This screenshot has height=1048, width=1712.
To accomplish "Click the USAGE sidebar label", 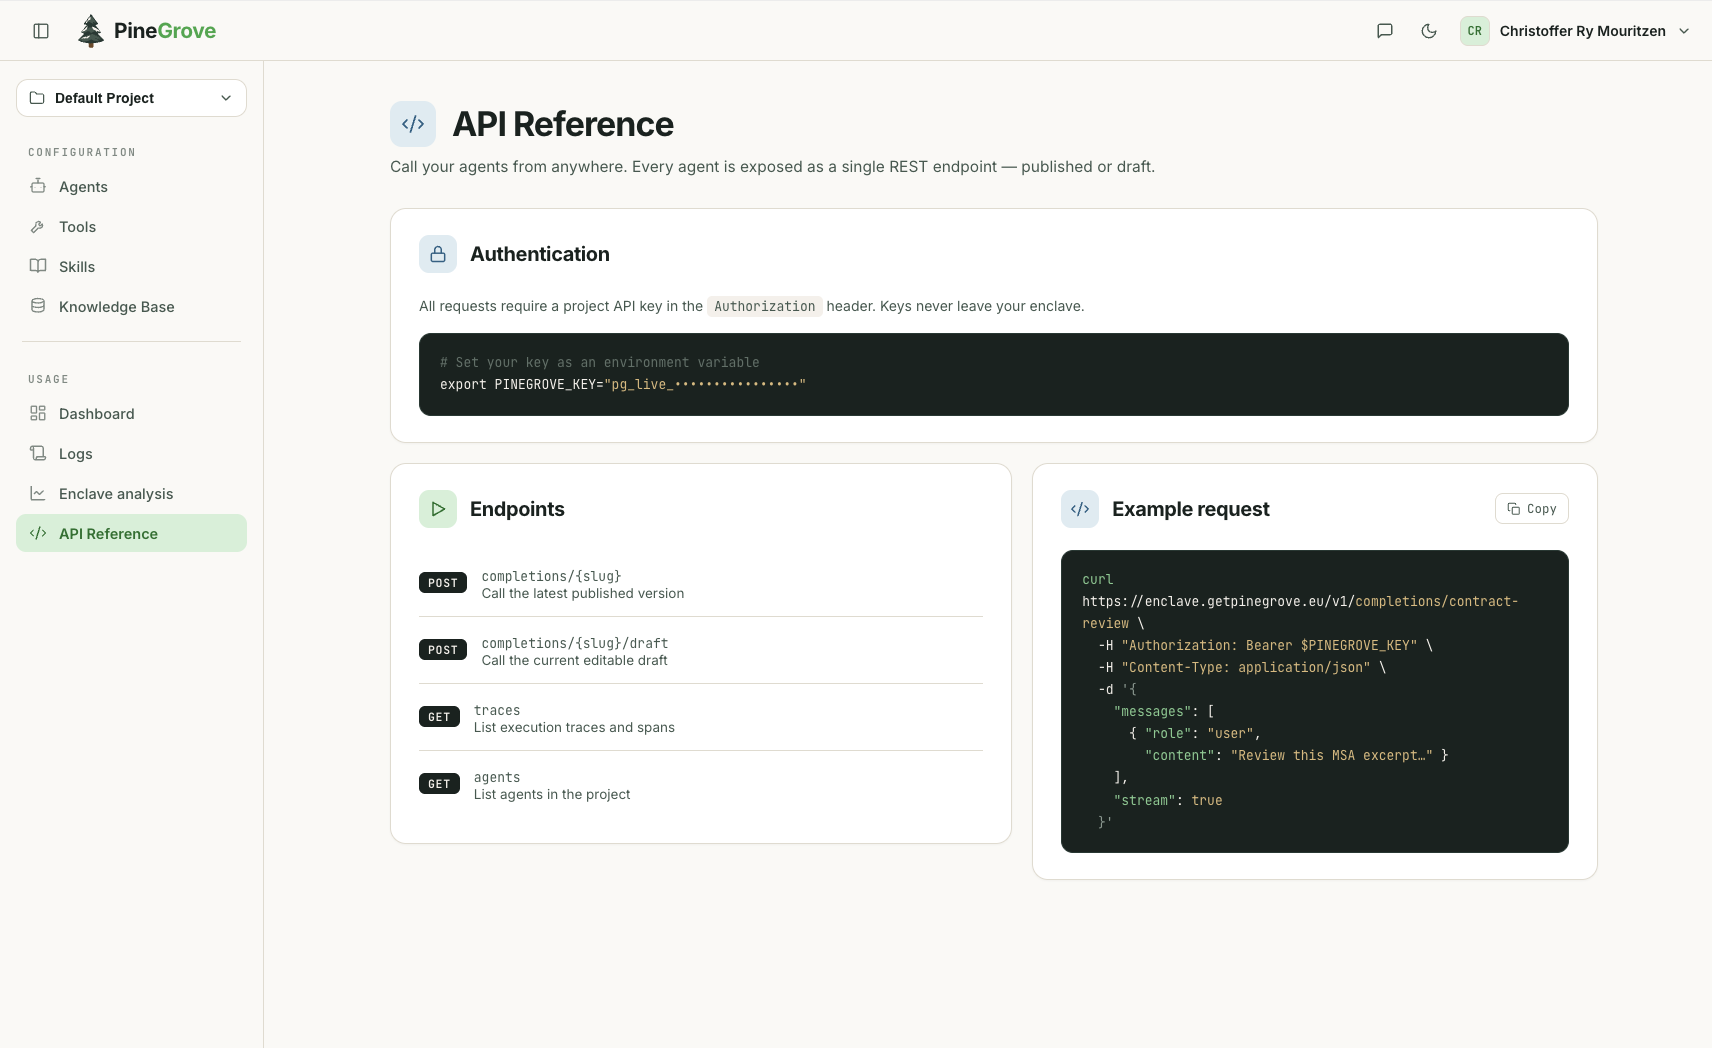I will coord(48,379).
